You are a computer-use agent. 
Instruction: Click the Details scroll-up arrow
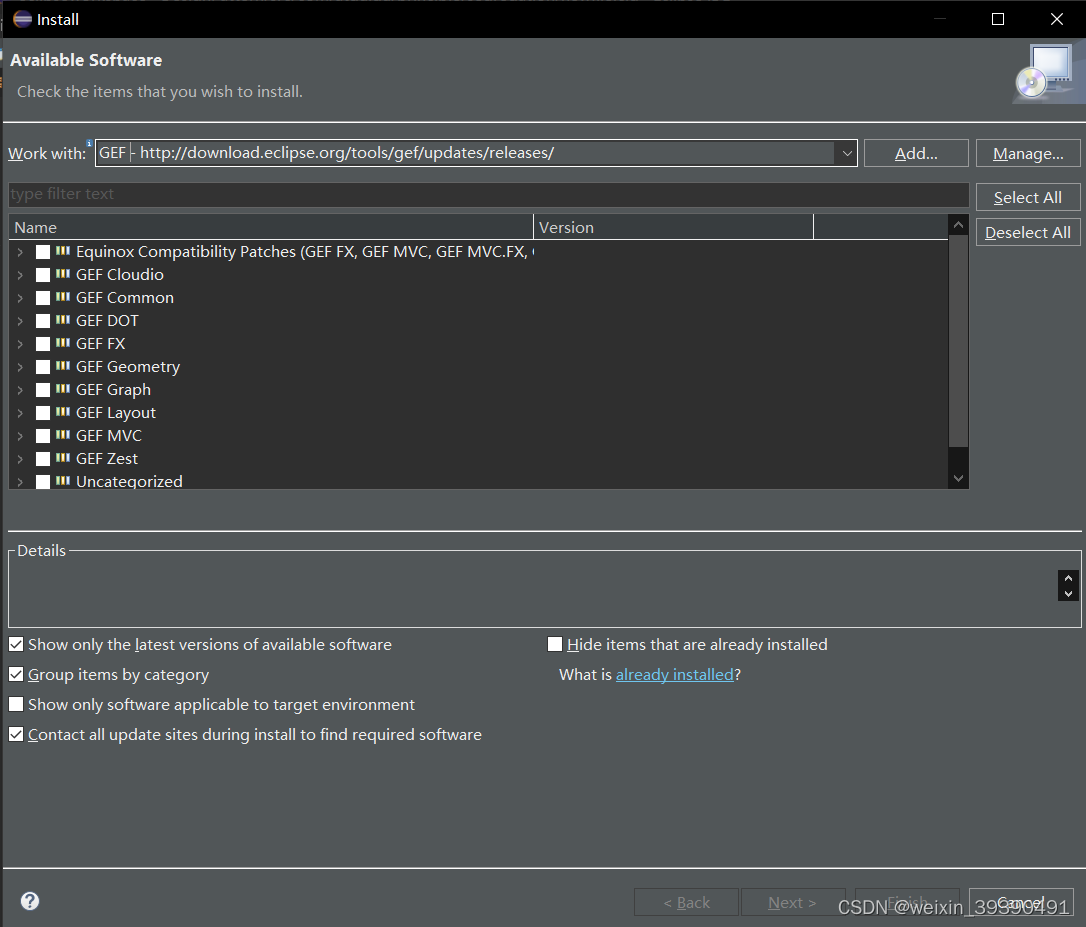point(1068,578)
